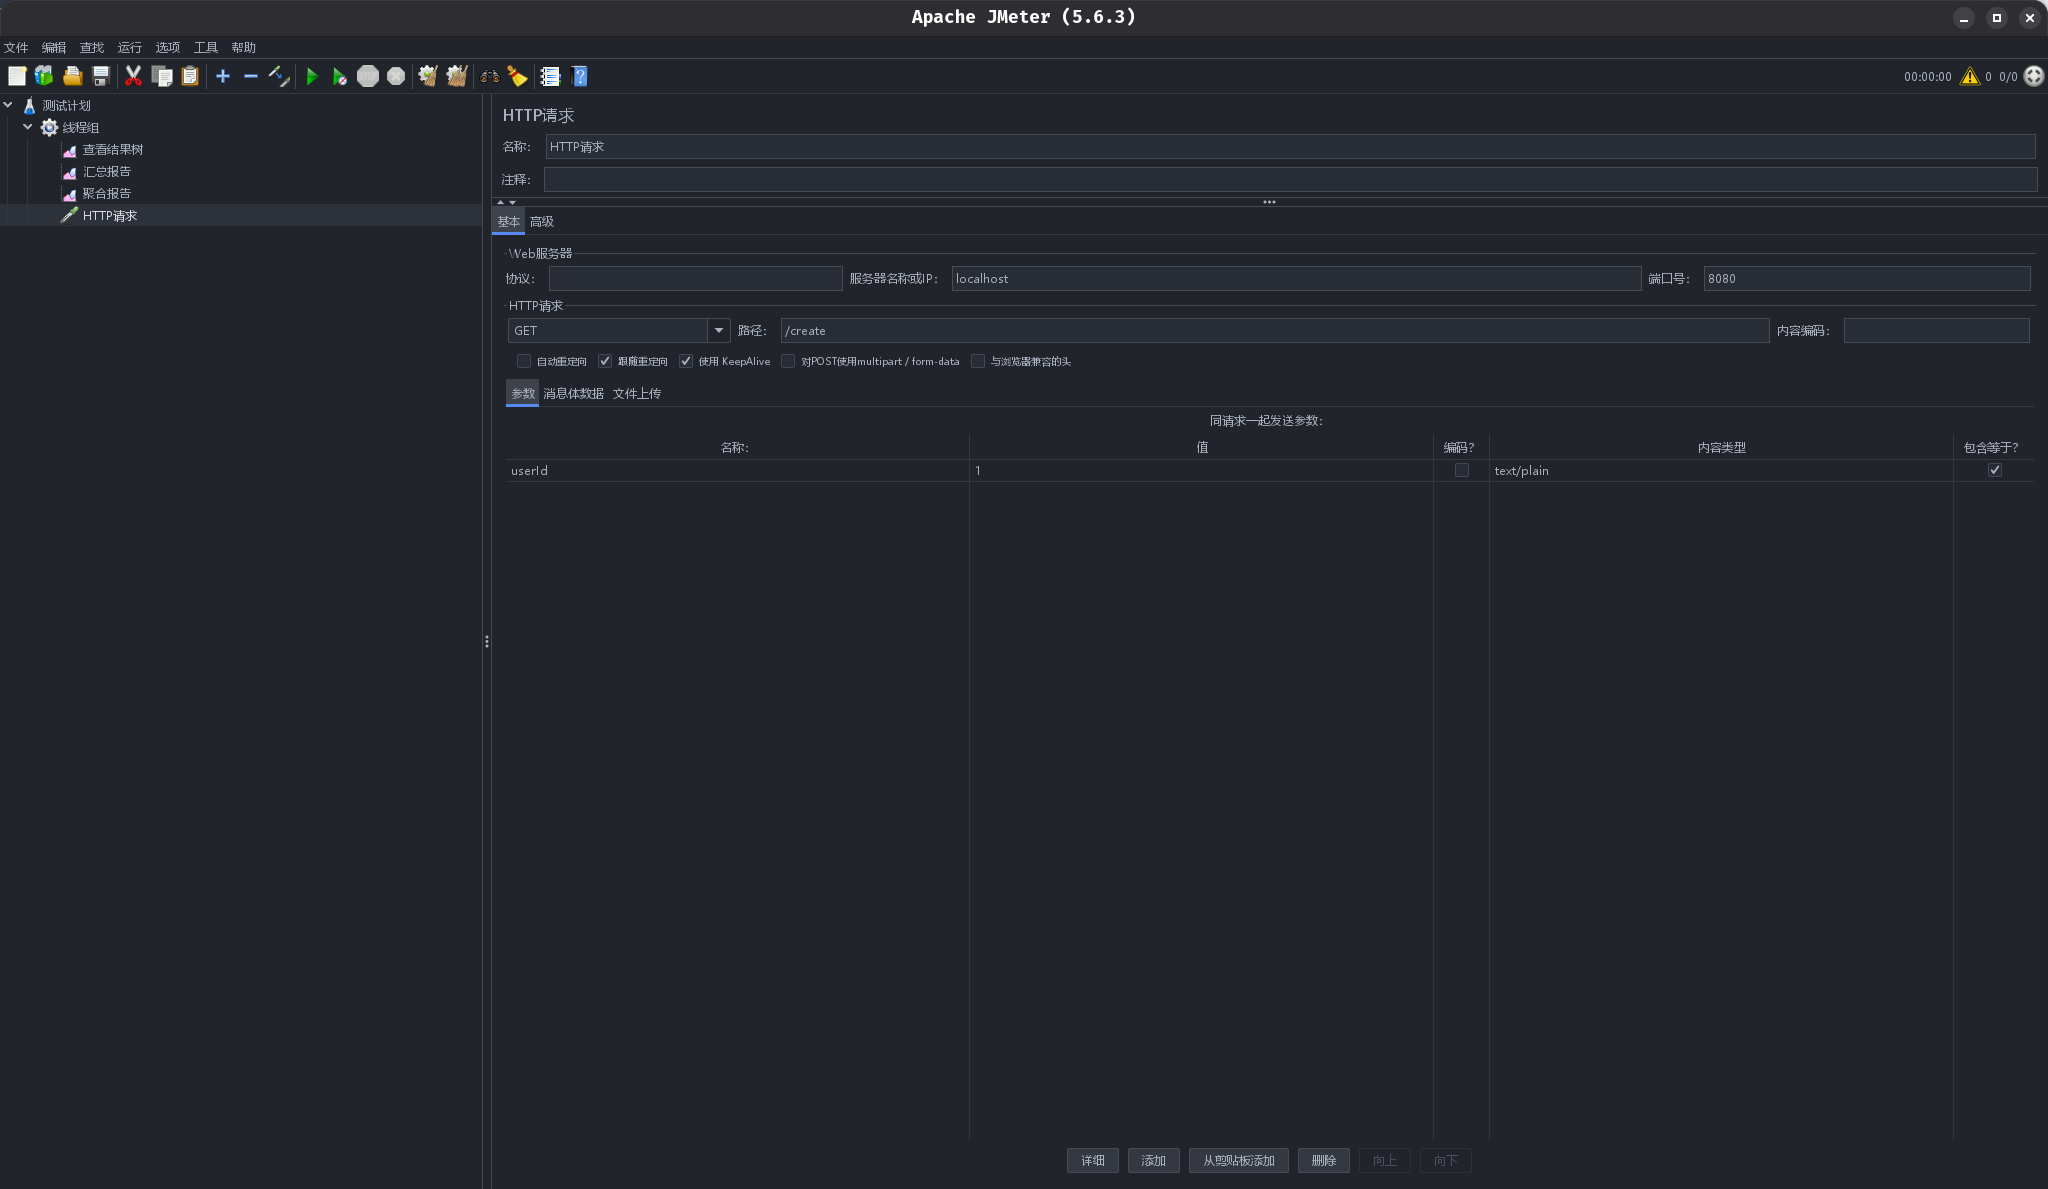The image size is (2048, 1189).
Task: Switch to the 消息体数据 tab
Action: [x=573, y=393]
